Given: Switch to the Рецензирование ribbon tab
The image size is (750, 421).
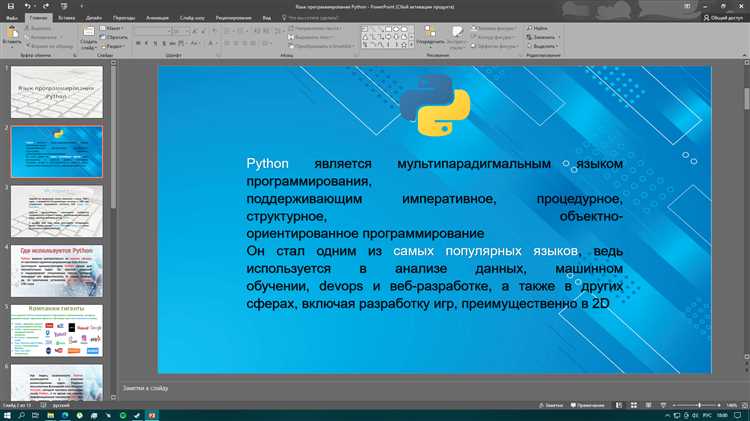Looking at the screenshot, I should pyautogui.click(x=233, y=18).
